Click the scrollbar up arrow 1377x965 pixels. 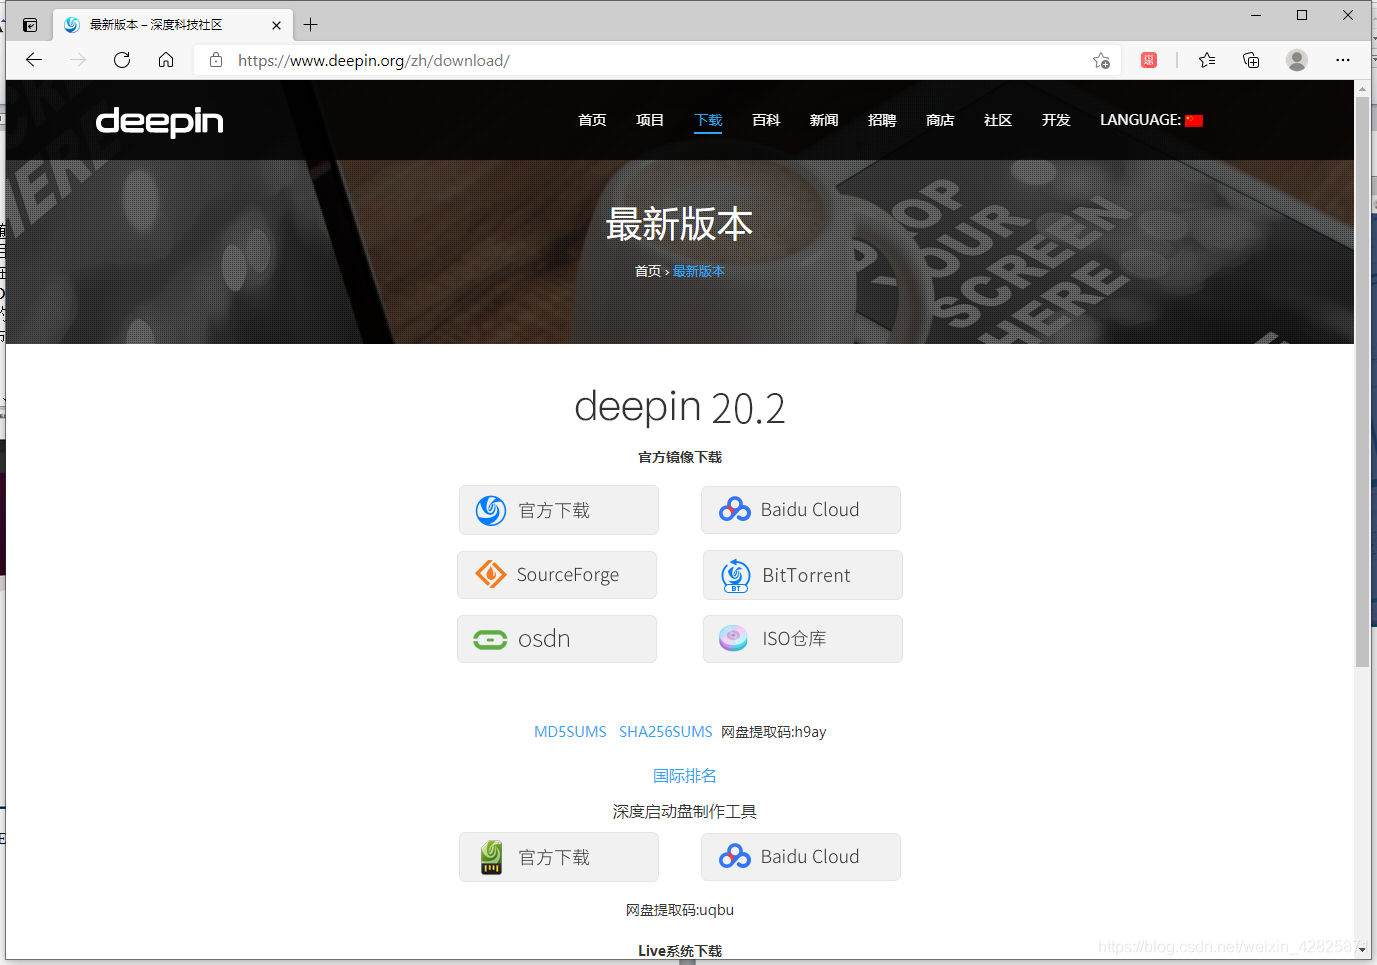1362,89
